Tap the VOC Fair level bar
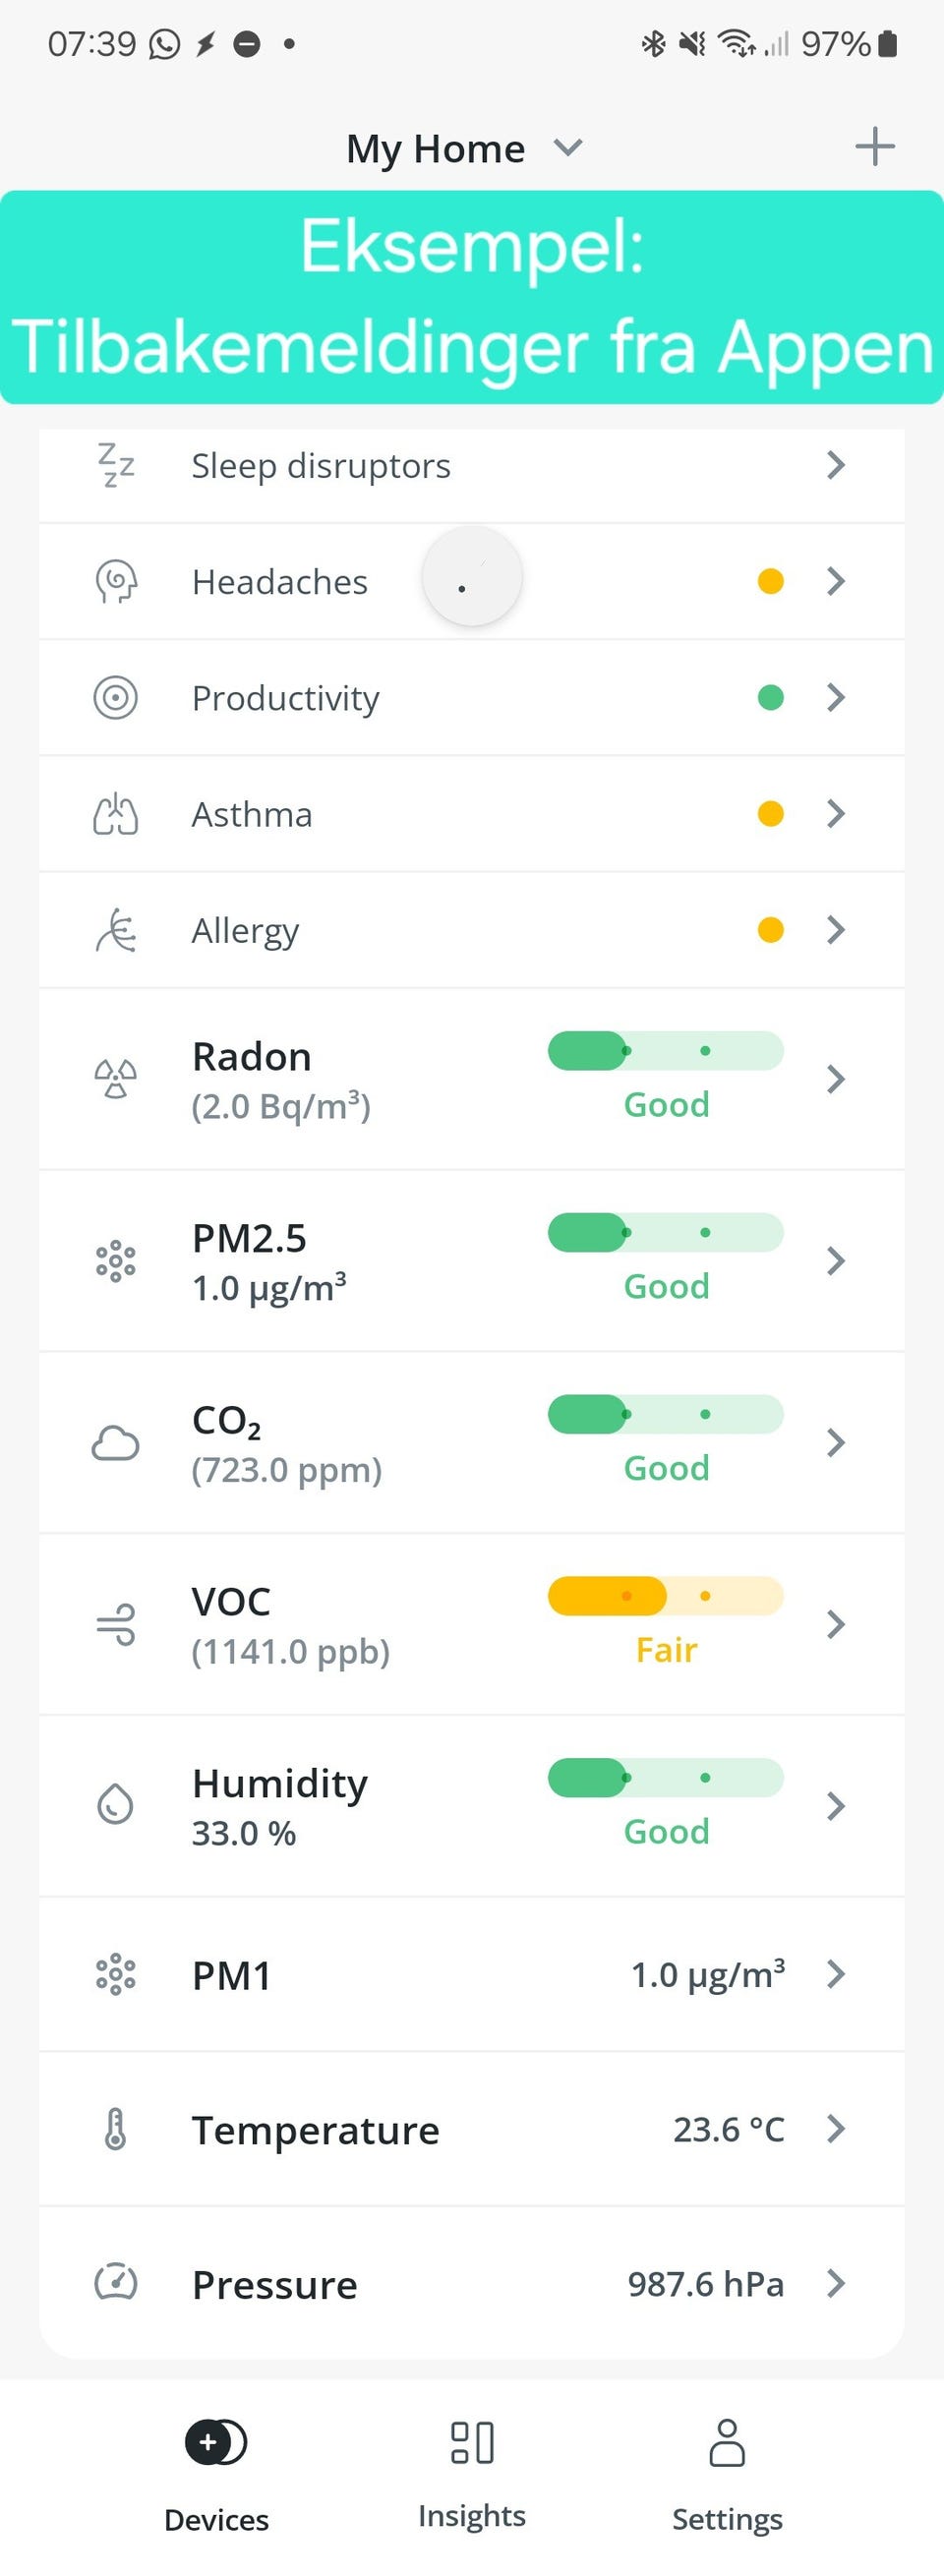Viewport: 944px width, 2576px height. tap(665, 1596)
